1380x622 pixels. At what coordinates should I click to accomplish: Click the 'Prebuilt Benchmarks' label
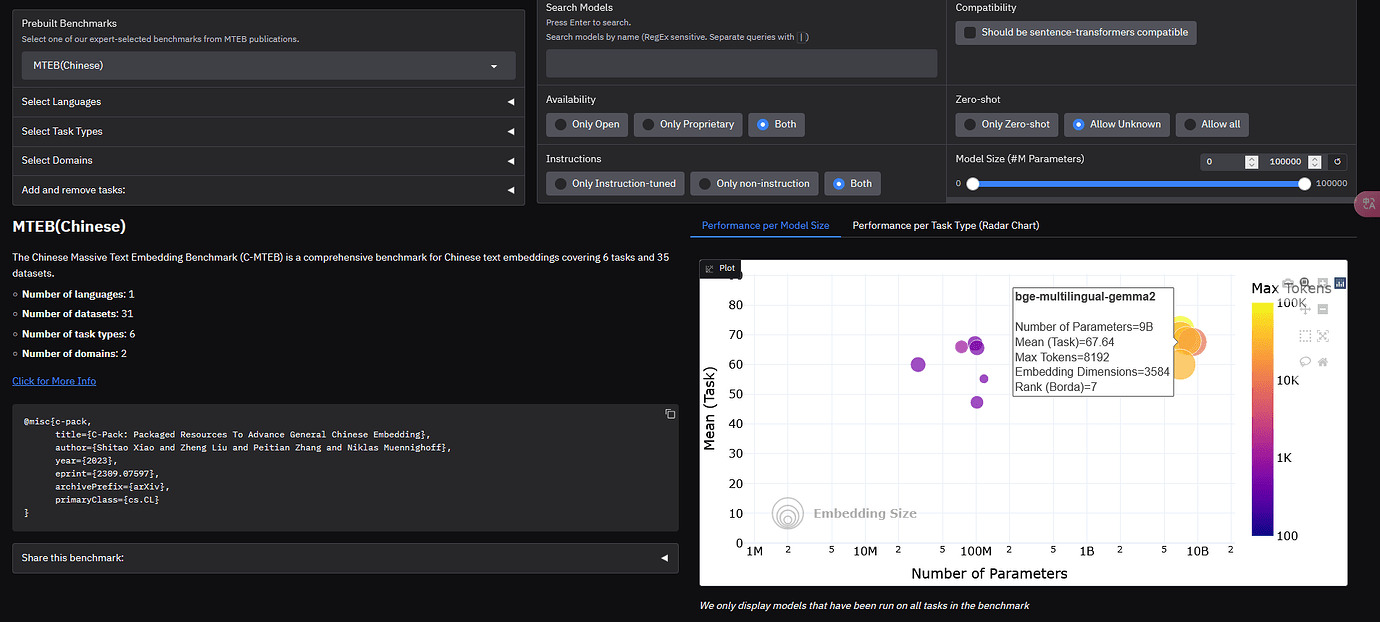69,23
